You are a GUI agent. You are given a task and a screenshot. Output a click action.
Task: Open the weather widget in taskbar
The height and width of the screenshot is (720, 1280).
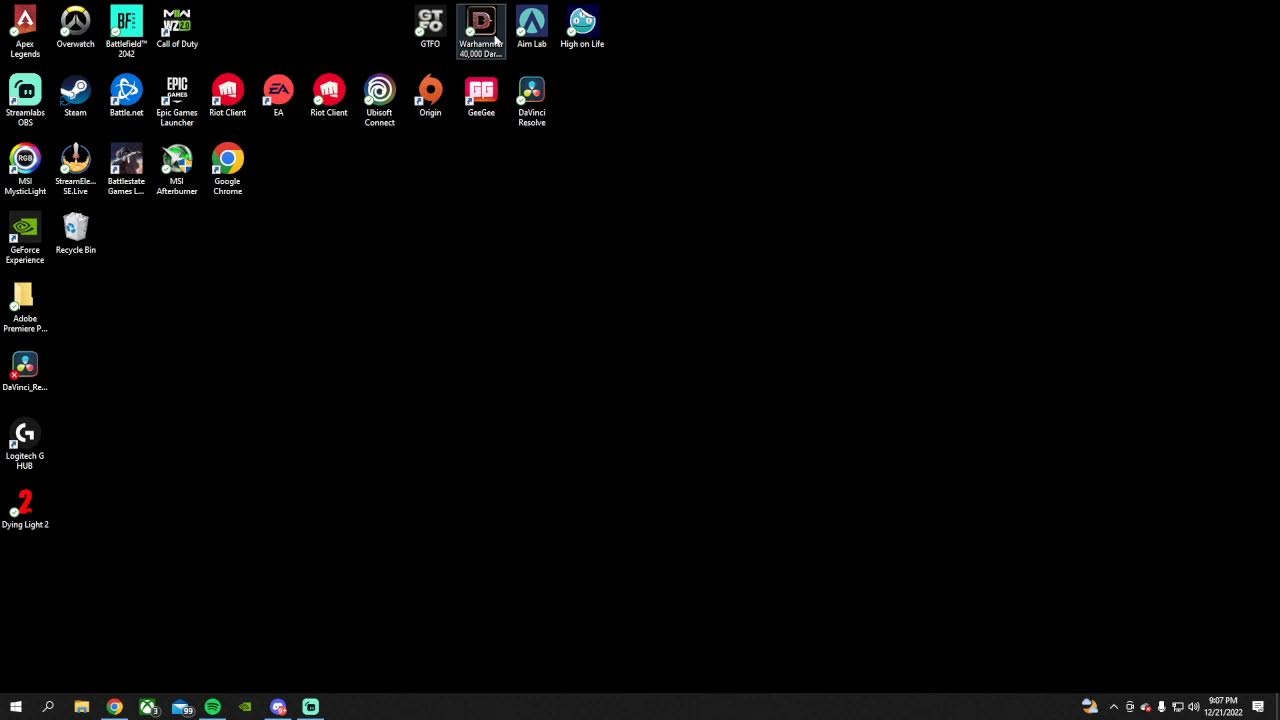pyautogui.click(x=1090, y=707)
